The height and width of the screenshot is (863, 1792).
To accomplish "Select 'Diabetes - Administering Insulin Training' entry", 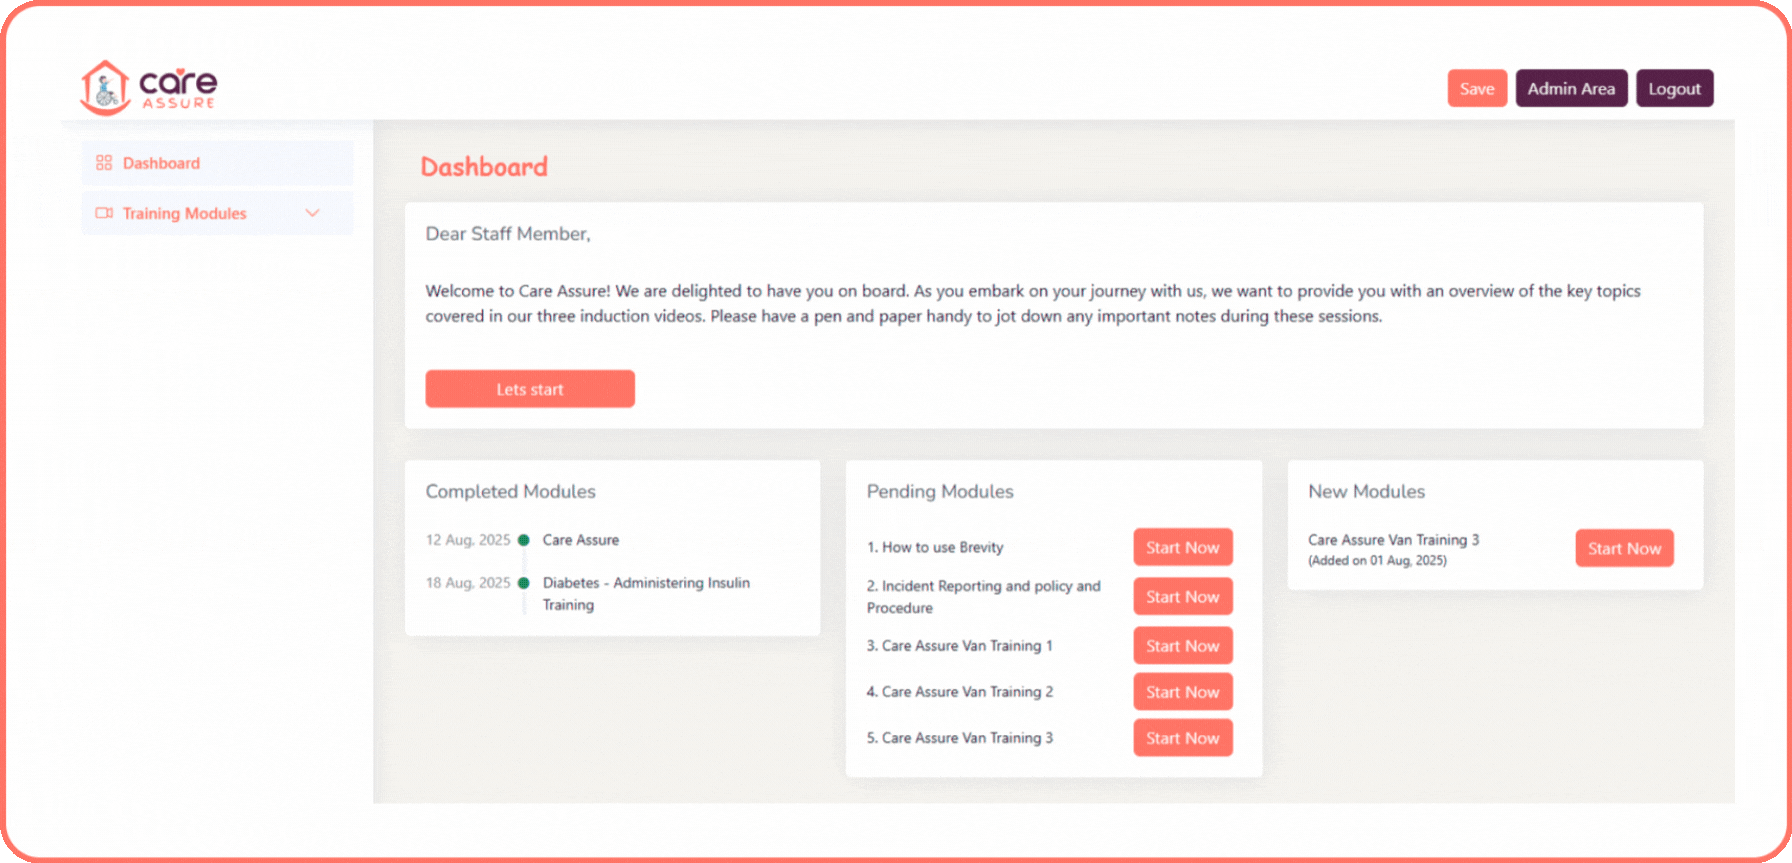I will coord(646,594).
